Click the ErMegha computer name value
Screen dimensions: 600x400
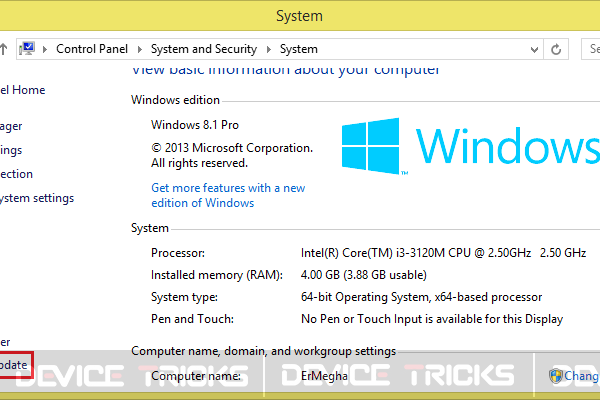(324, 376)
